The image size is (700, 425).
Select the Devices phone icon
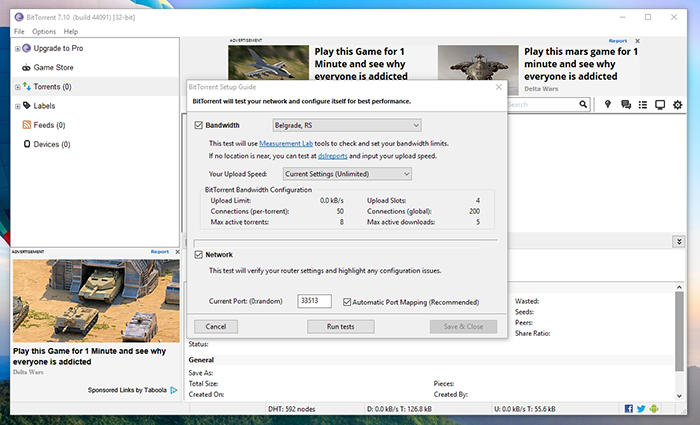click(x=27, y=144)
